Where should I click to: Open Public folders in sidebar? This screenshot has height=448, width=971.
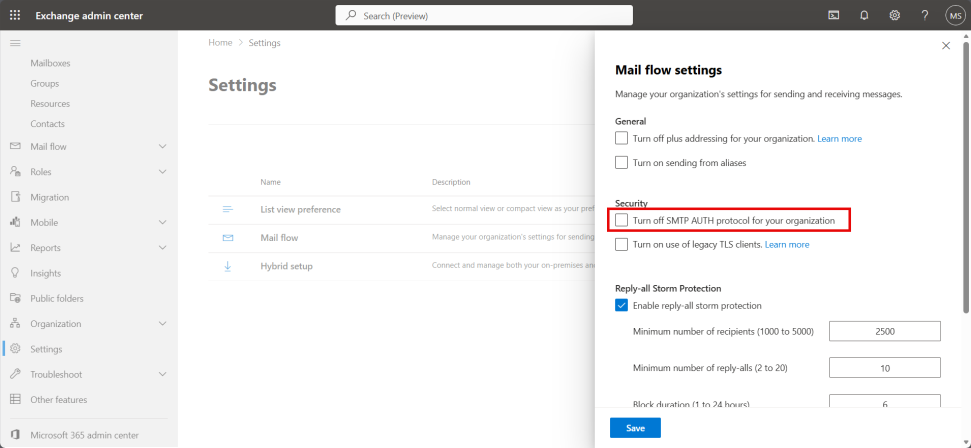click(x=57, y=298)
